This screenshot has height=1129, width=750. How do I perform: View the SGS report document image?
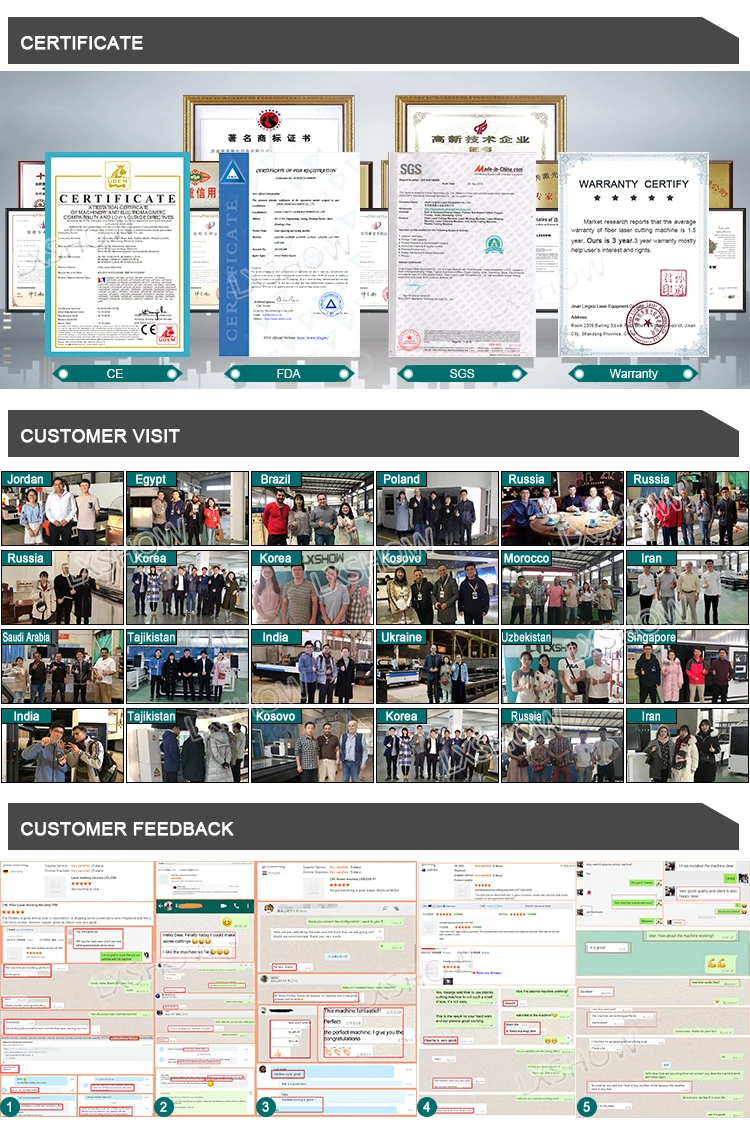(462, 254)
